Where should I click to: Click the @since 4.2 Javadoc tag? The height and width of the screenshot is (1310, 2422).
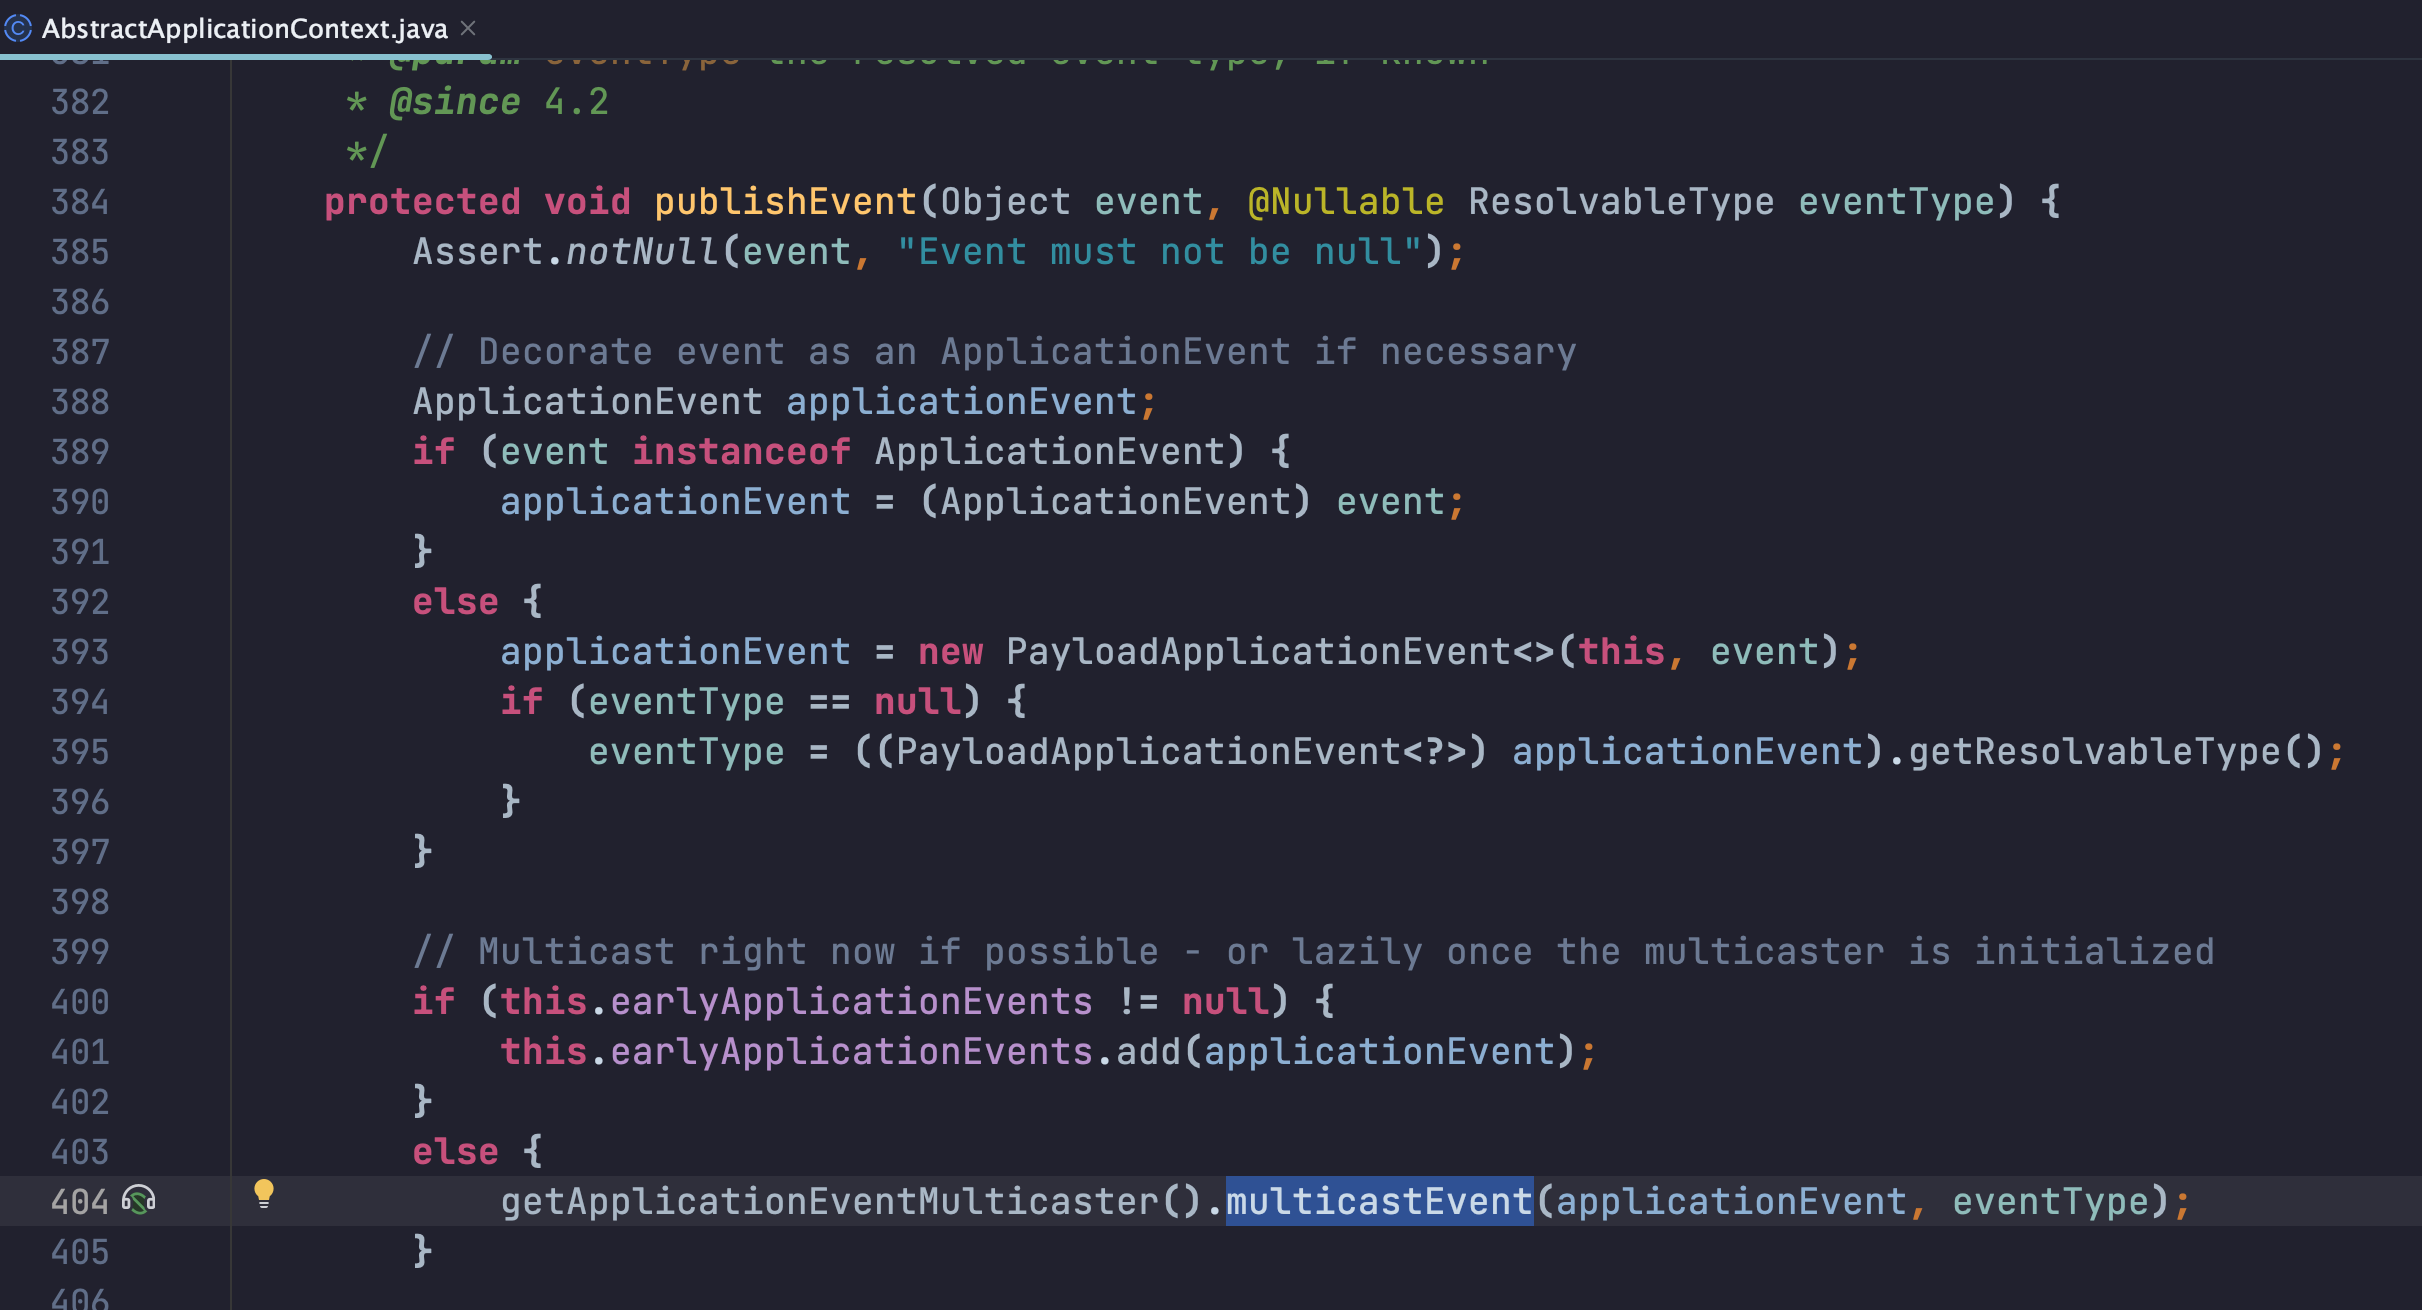point(498,101)
